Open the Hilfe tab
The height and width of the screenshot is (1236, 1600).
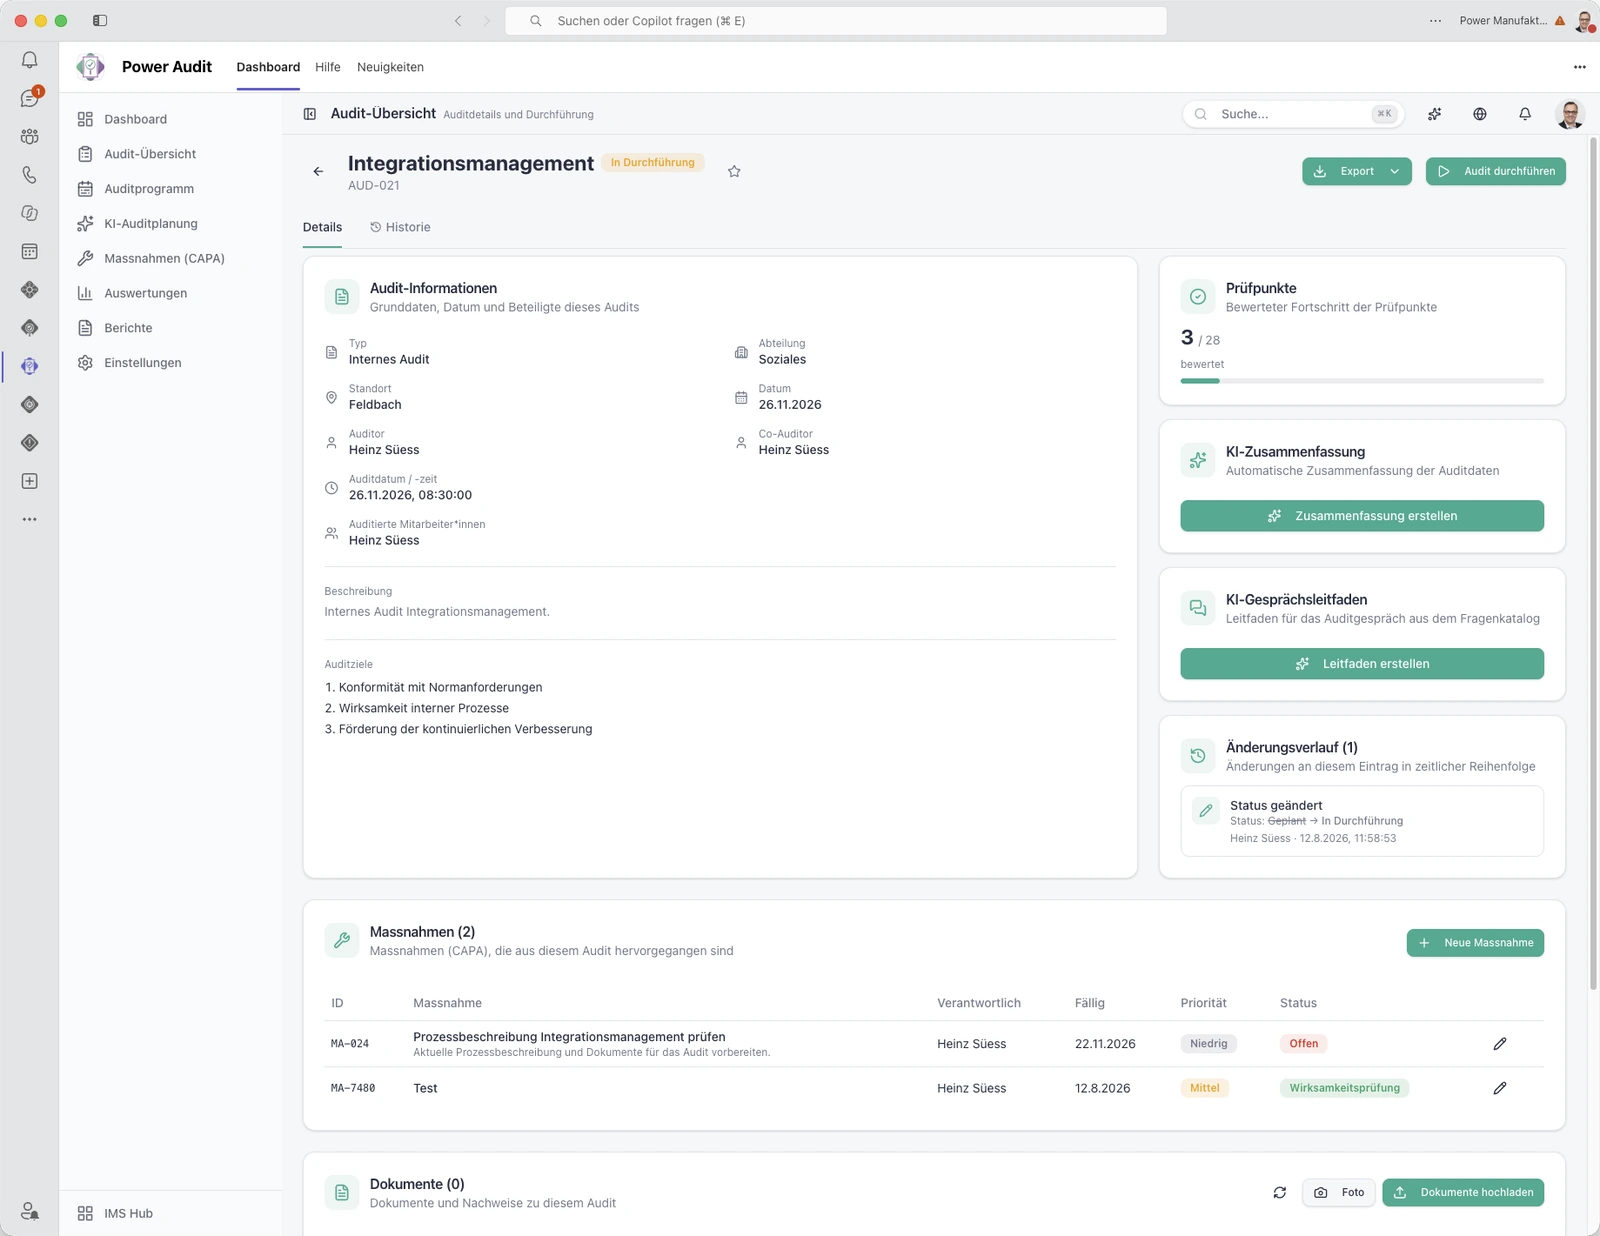[x=328, y=67]
